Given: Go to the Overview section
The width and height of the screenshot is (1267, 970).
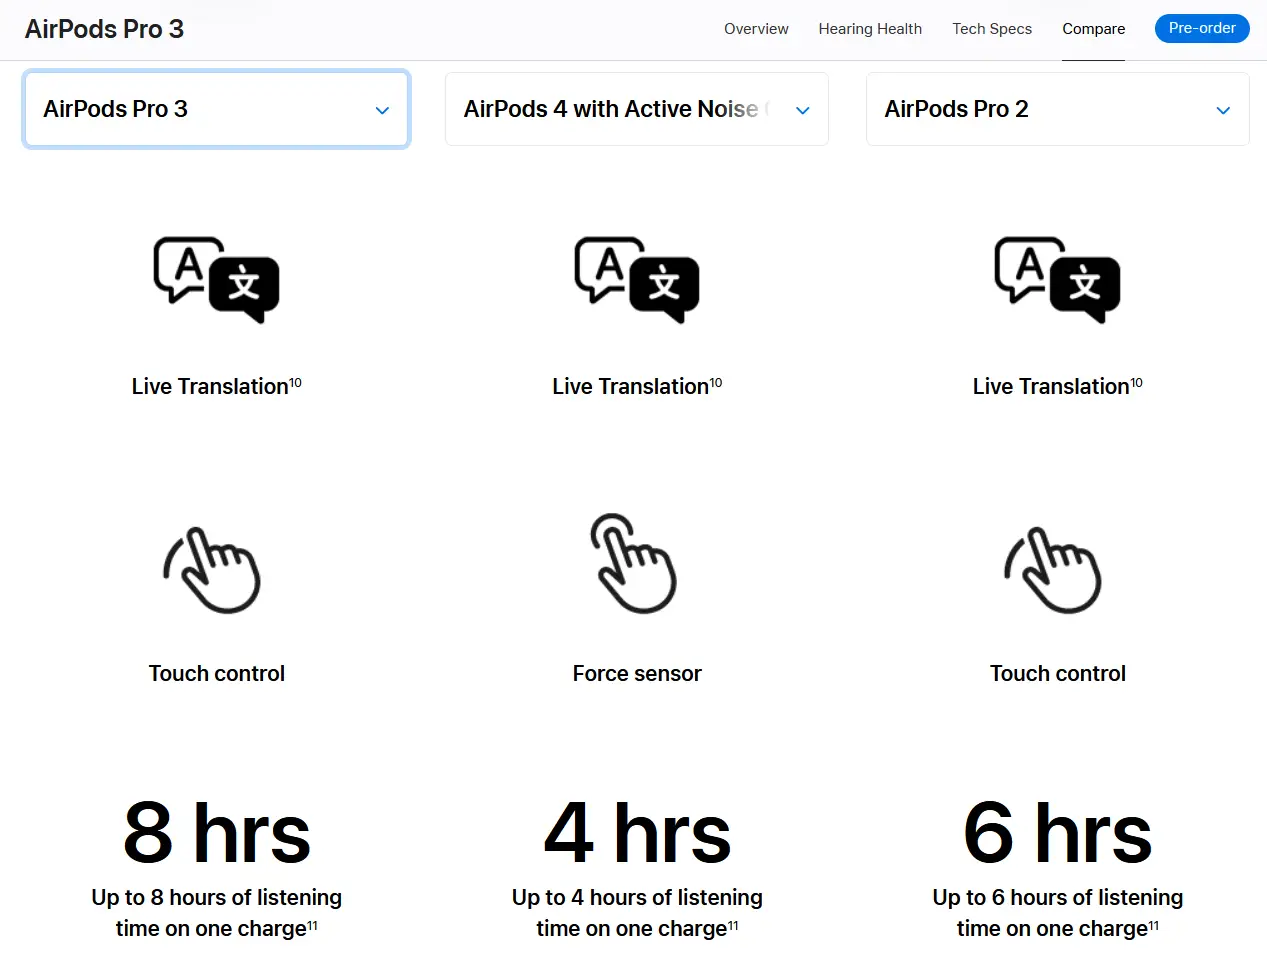Looking at the screenshot, I should (x=756, y=29).
